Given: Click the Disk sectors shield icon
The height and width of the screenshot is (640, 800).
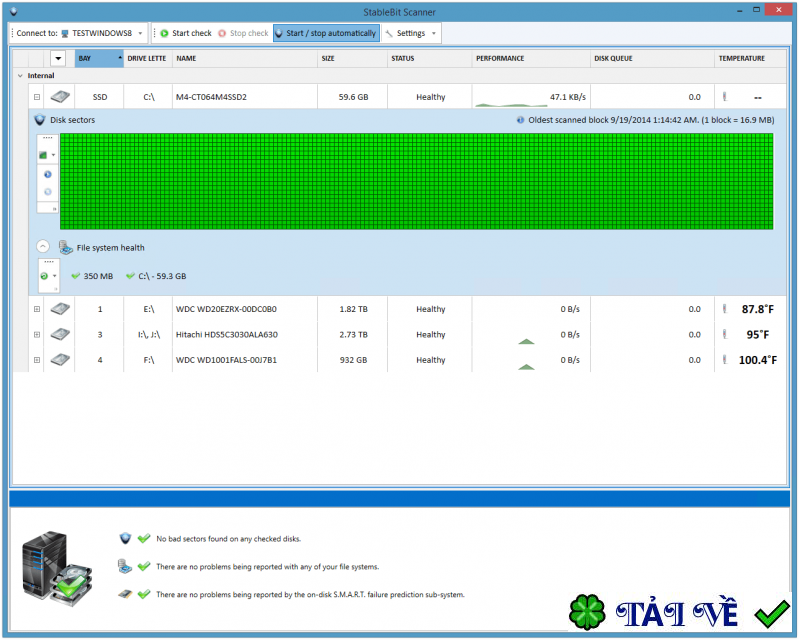Looking at the screenshot, I should (x=40, y=119).
